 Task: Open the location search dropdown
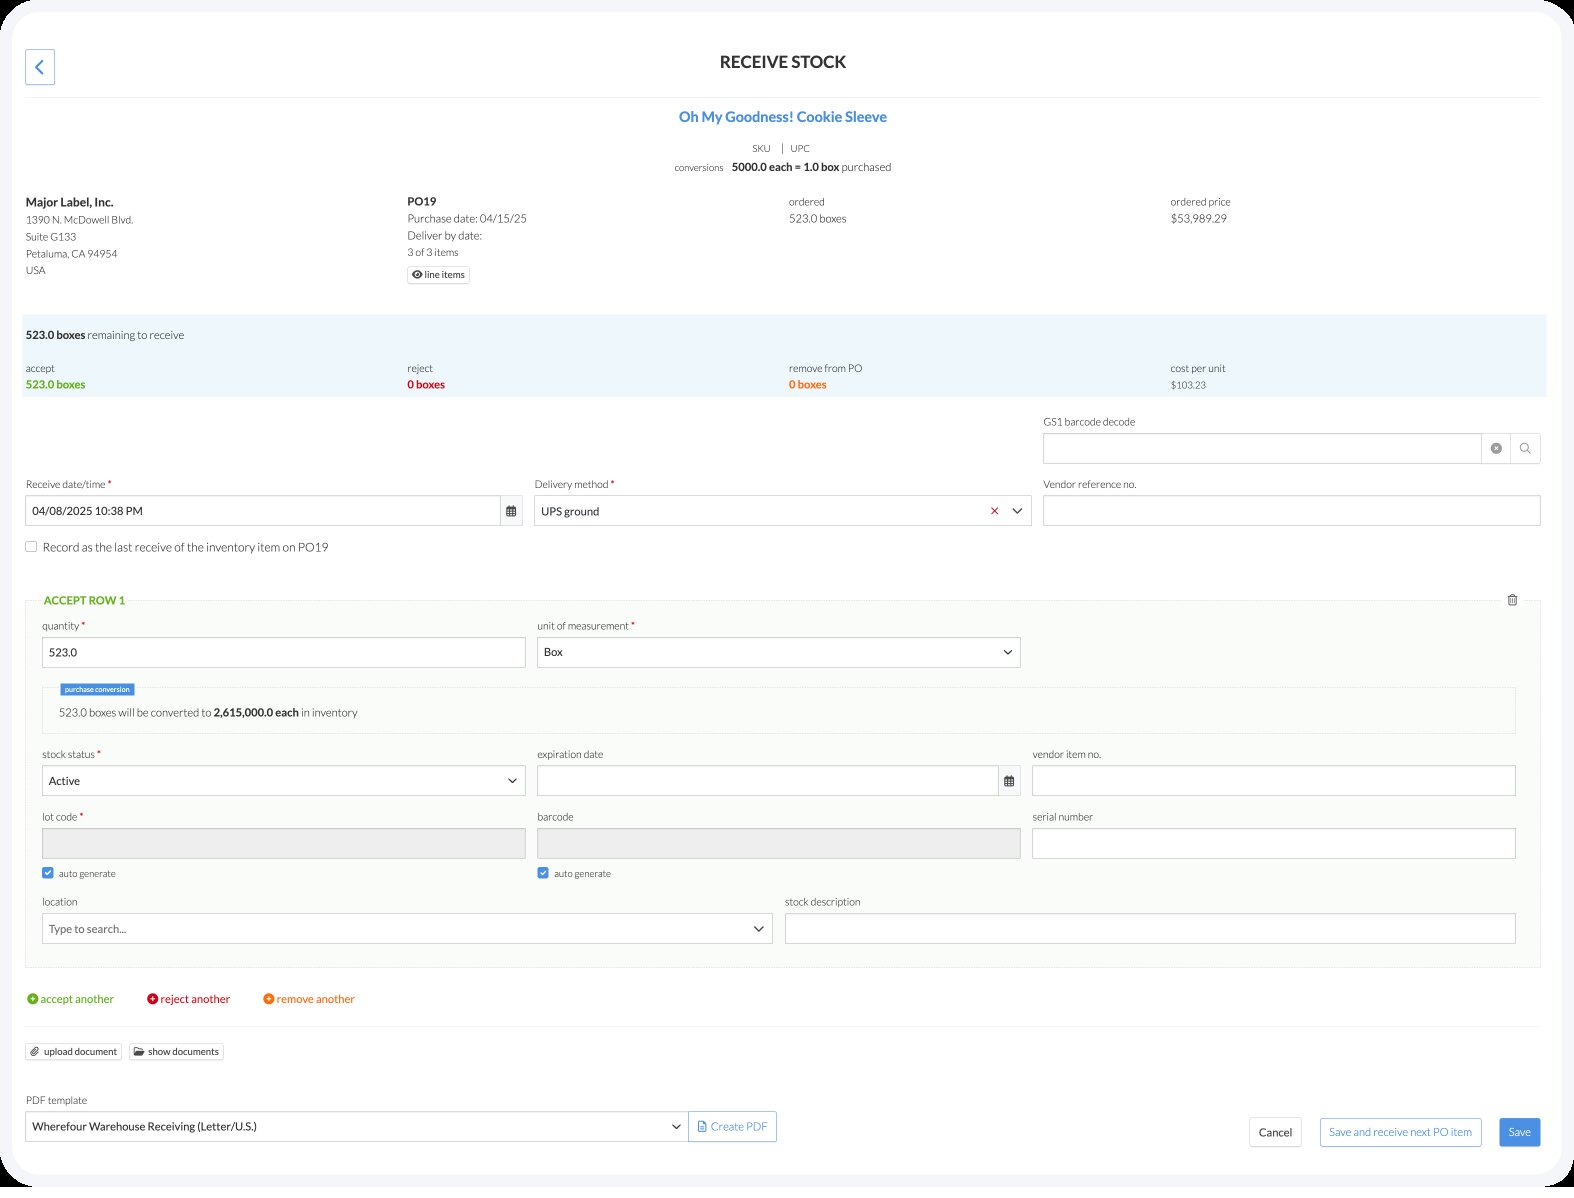click(406, 929)
